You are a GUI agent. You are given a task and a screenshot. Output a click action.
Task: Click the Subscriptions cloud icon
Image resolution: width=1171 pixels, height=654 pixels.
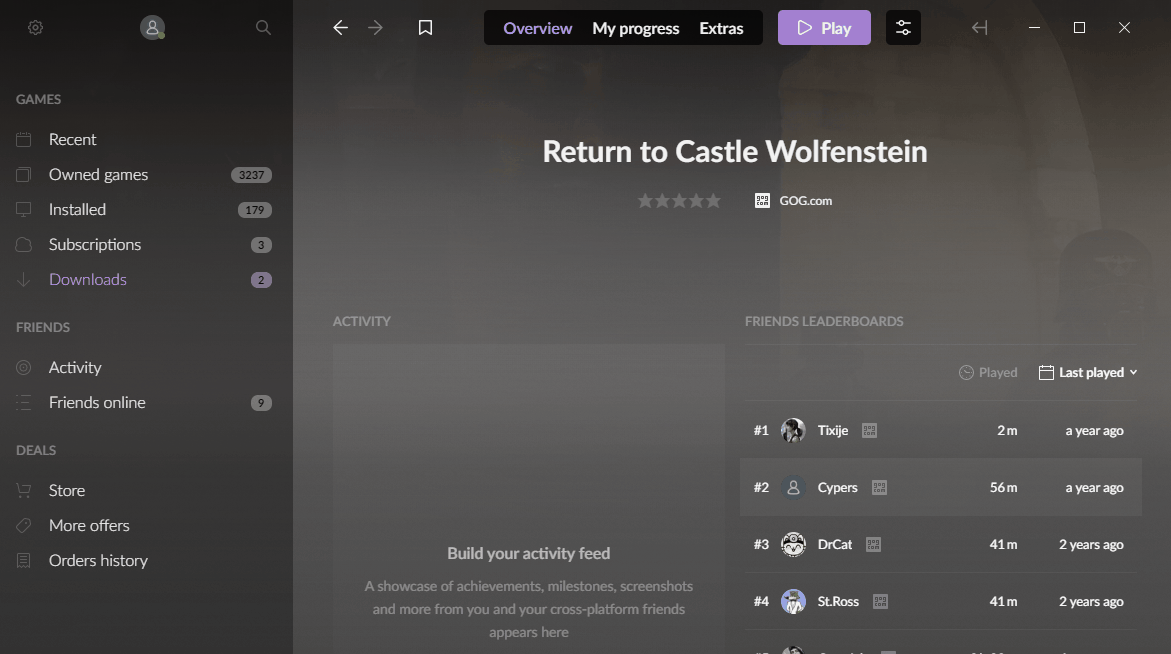click(24, 245)
